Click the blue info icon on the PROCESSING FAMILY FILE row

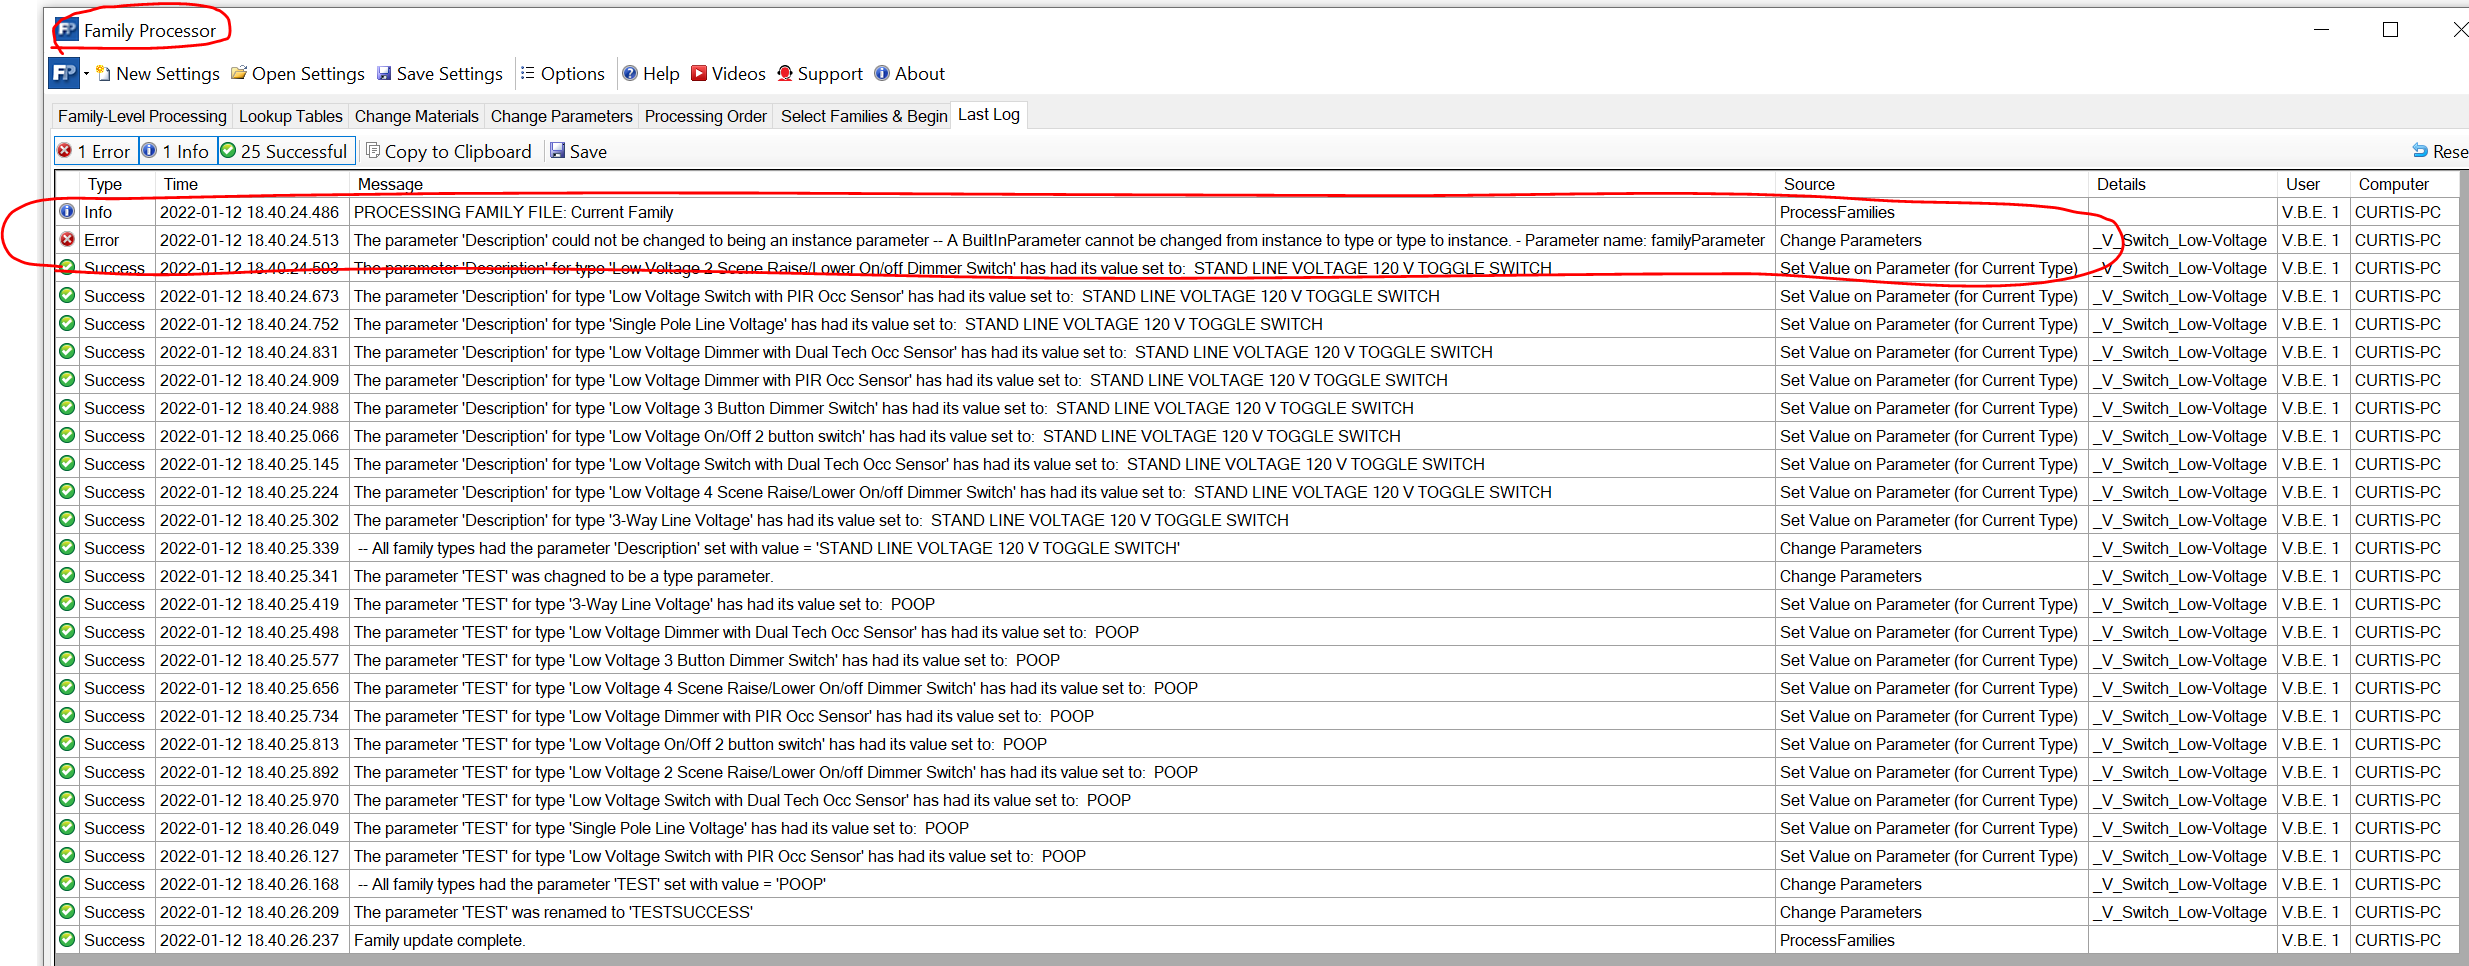click(66, 211)
